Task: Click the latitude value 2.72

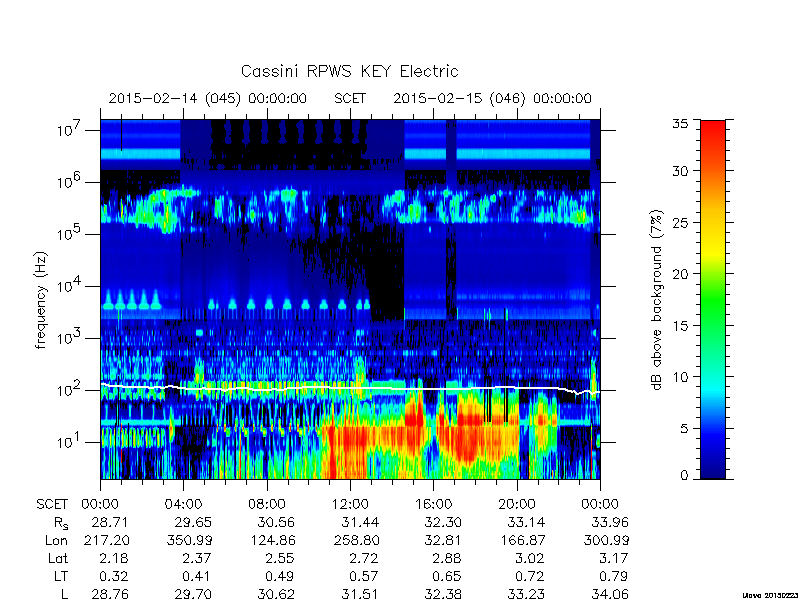Action: [x=363, y=558]
